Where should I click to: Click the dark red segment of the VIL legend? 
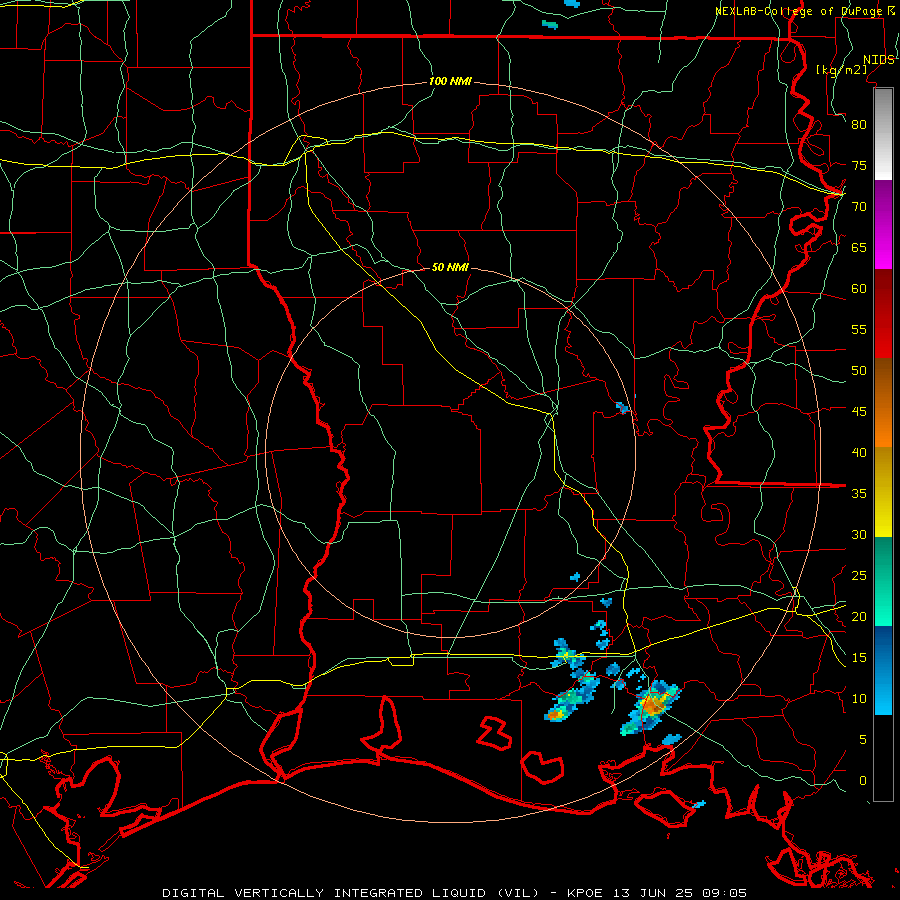[883, 314]
